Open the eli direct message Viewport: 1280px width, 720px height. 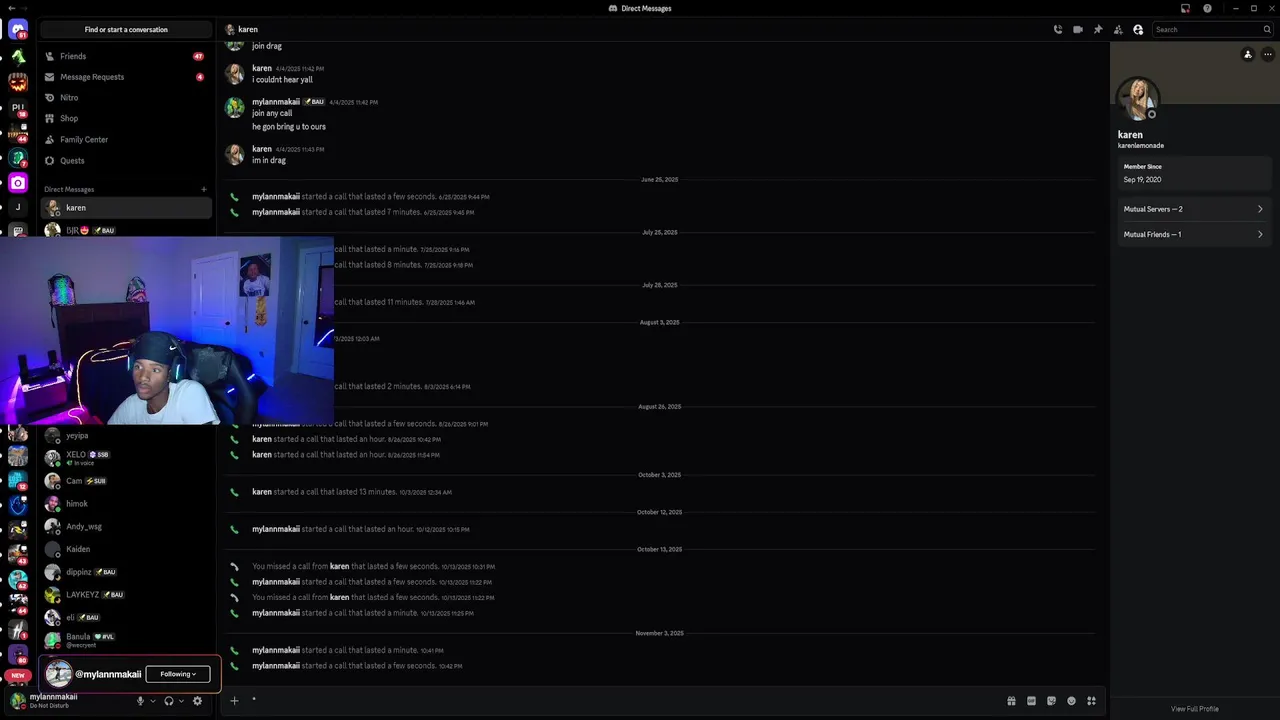click(x=126, y=617)
